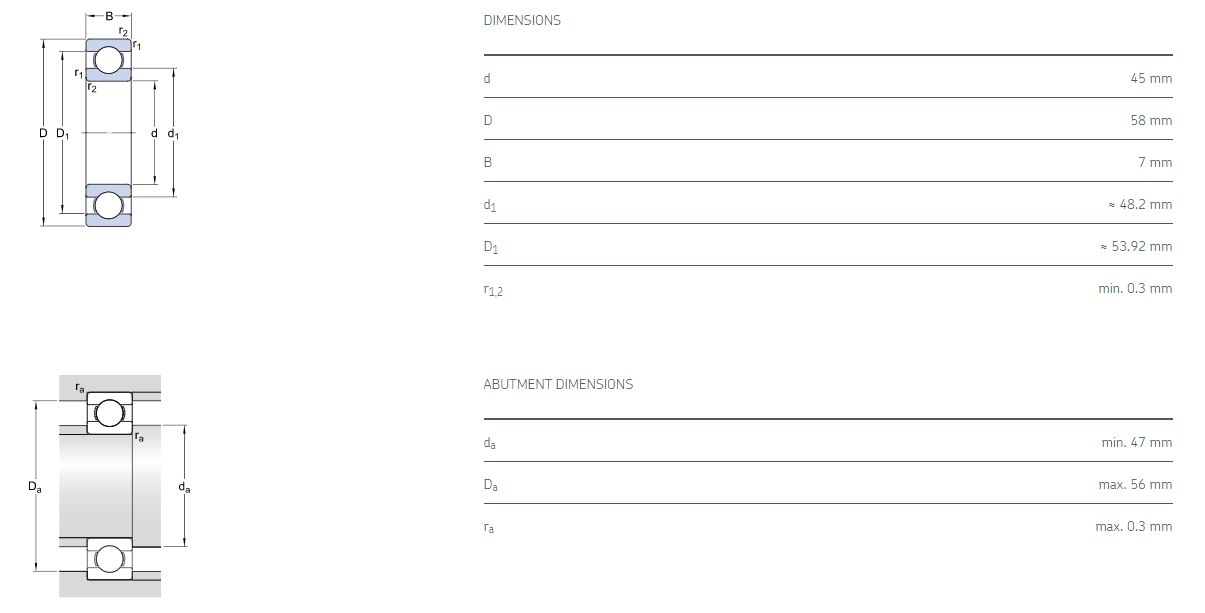Click the abutment shaft diagram at the bottom
Image resolution: width=1205 pixels, height=613 pixels.
[109, 487]
